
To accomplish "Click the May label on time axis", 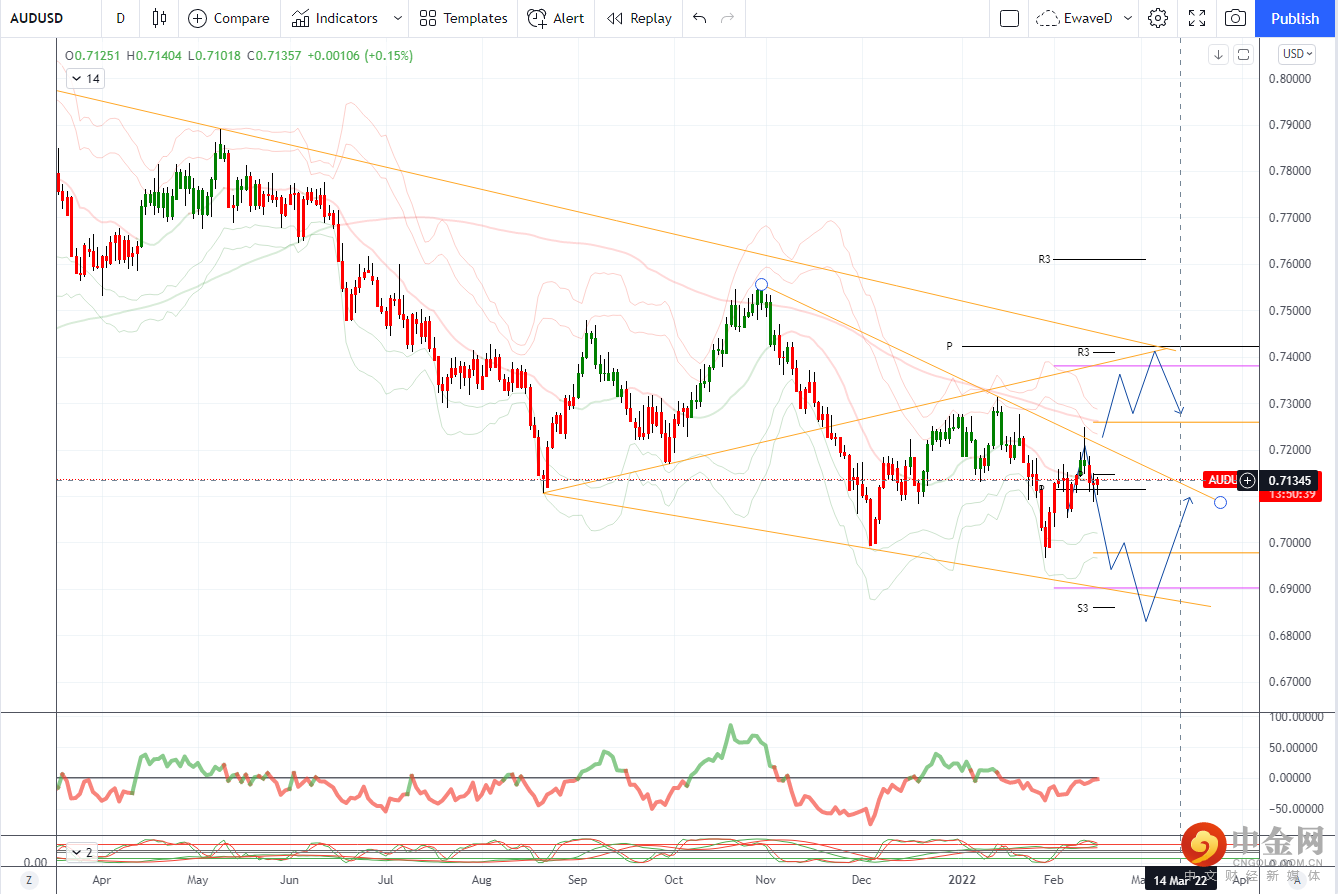I will pos(198,880).
